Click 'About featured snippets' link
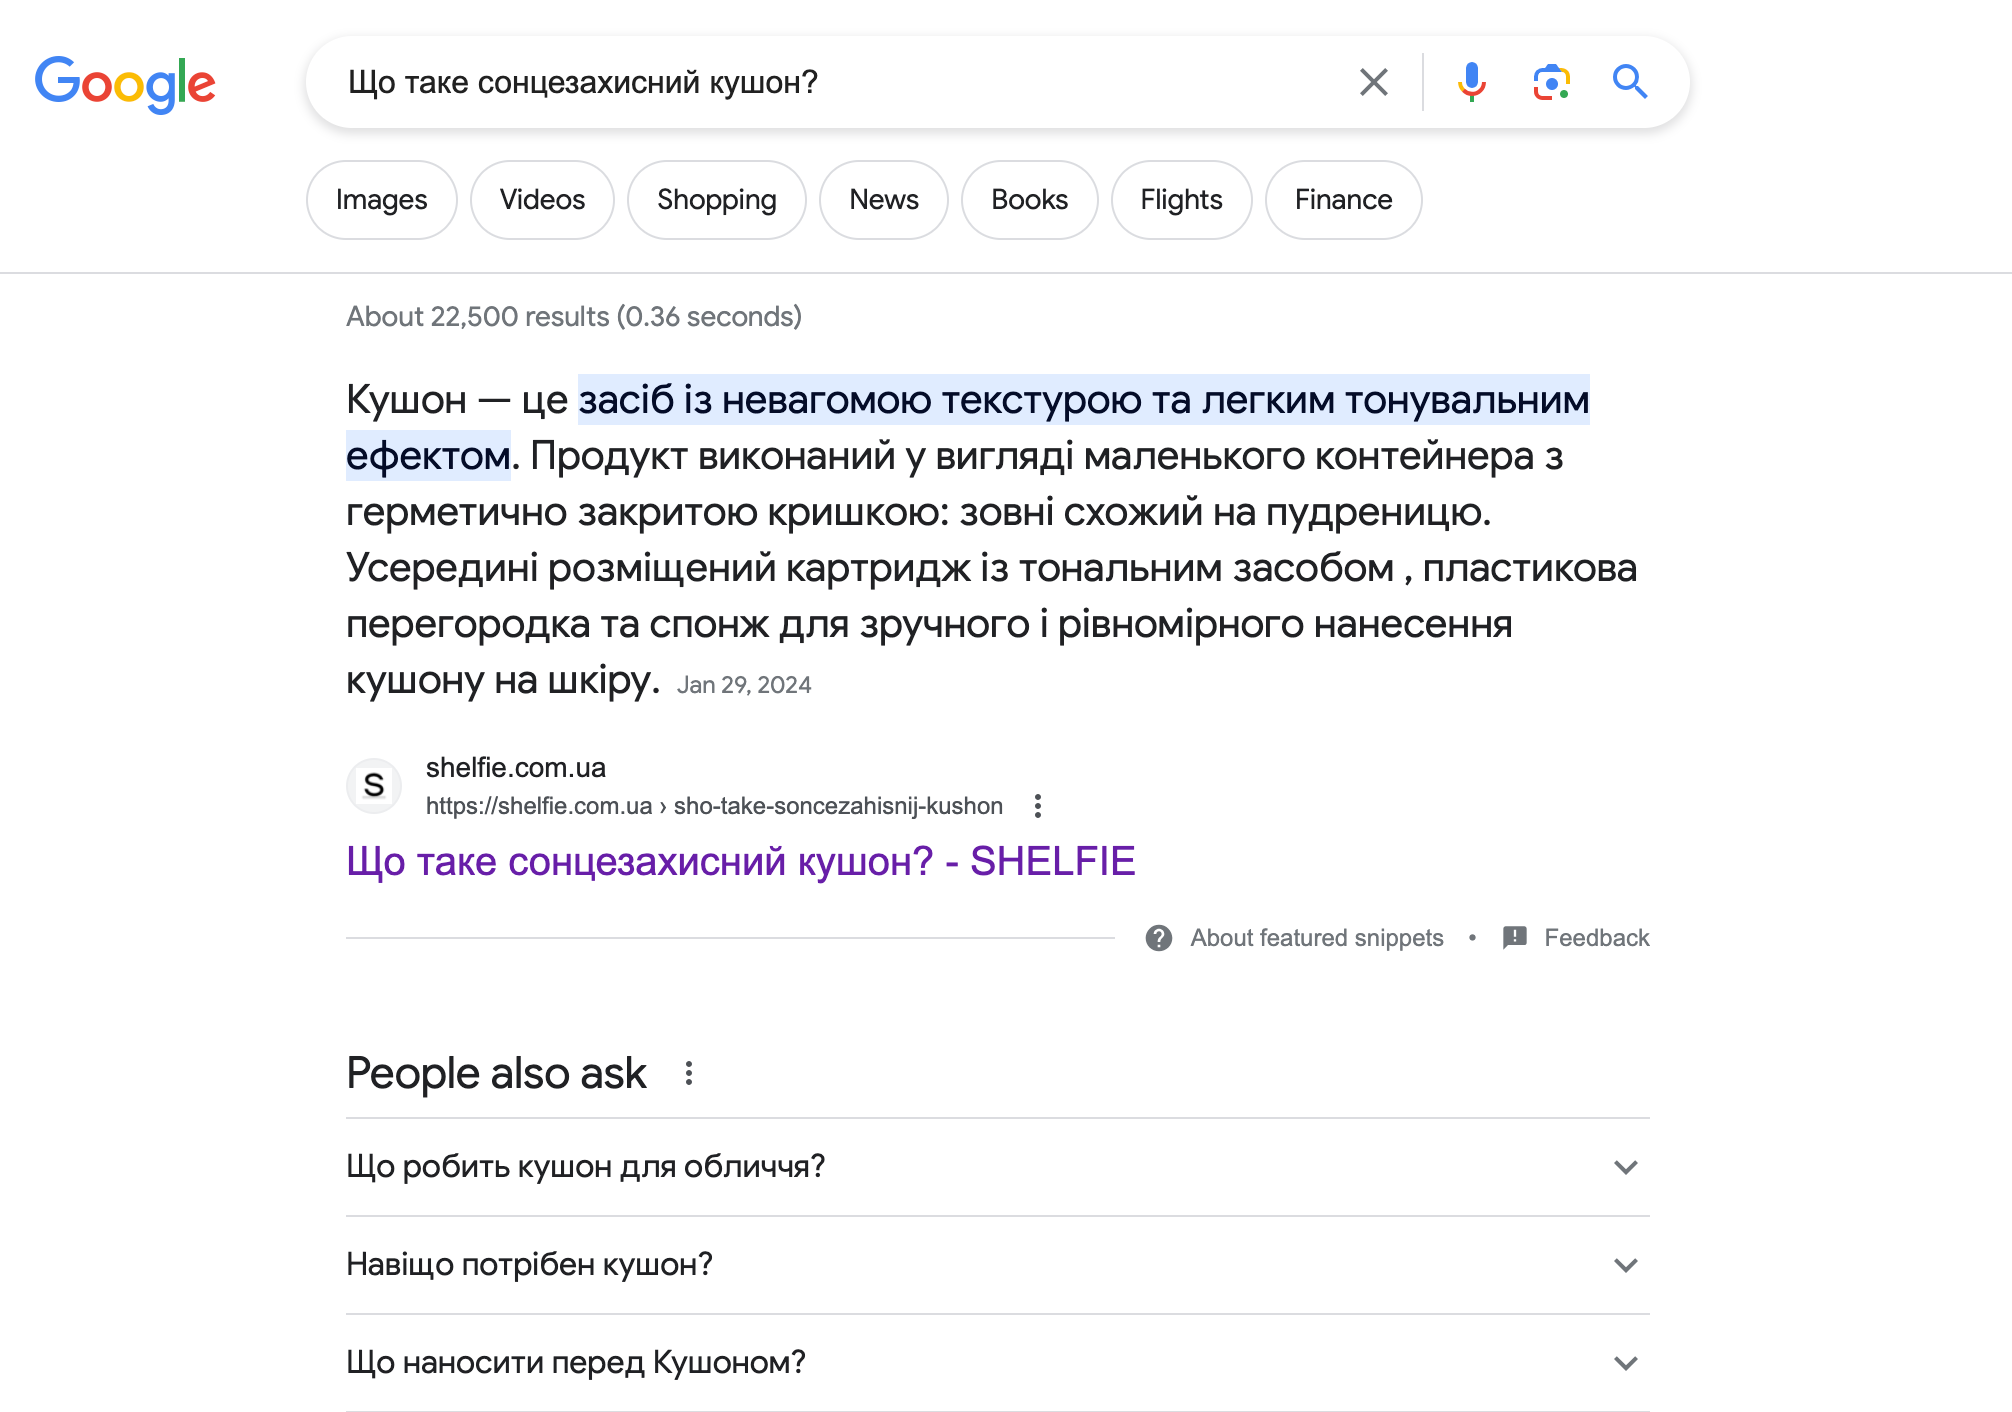Viewport: 2012px width, 1412px height. [x=1315, y=938]
